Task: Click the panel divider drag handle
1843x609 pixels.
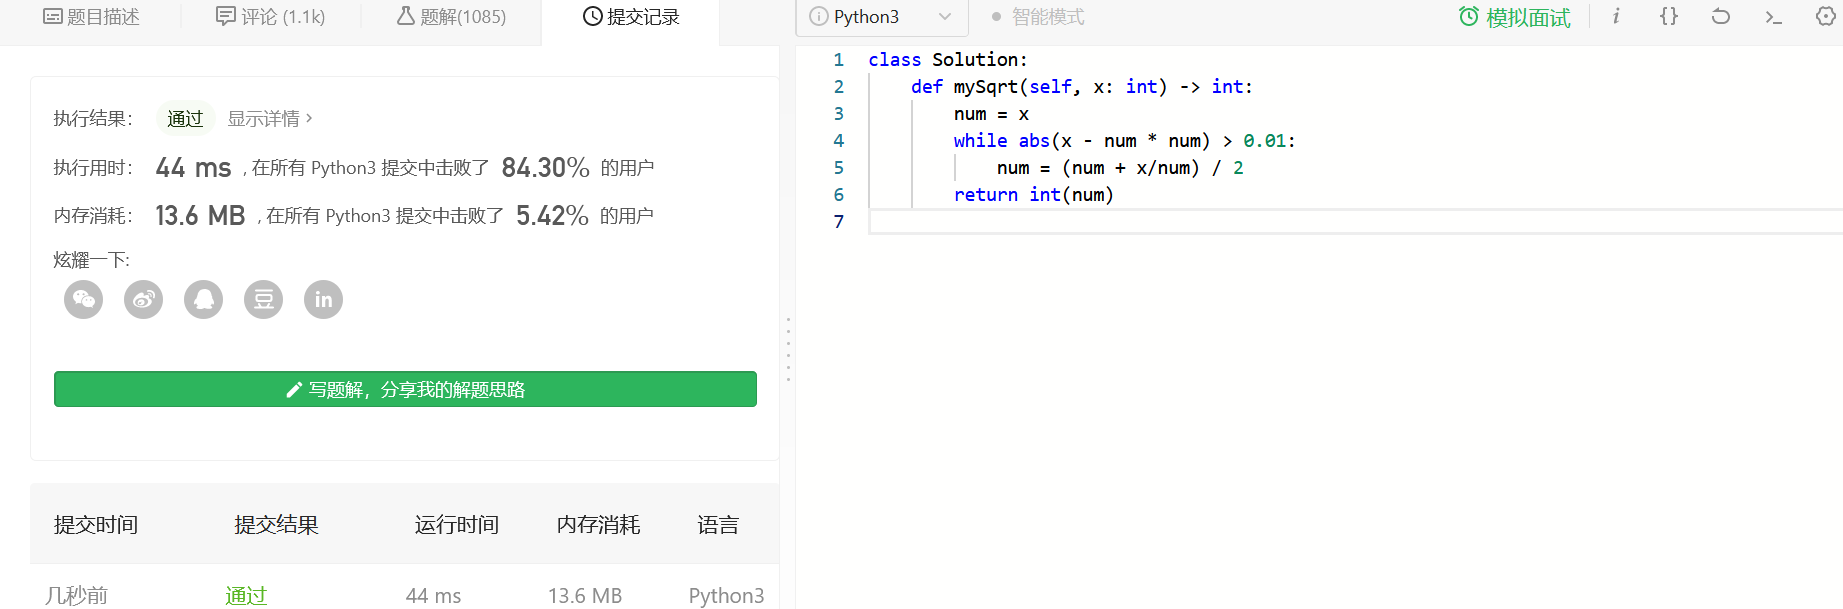Action: coord(788,349)
